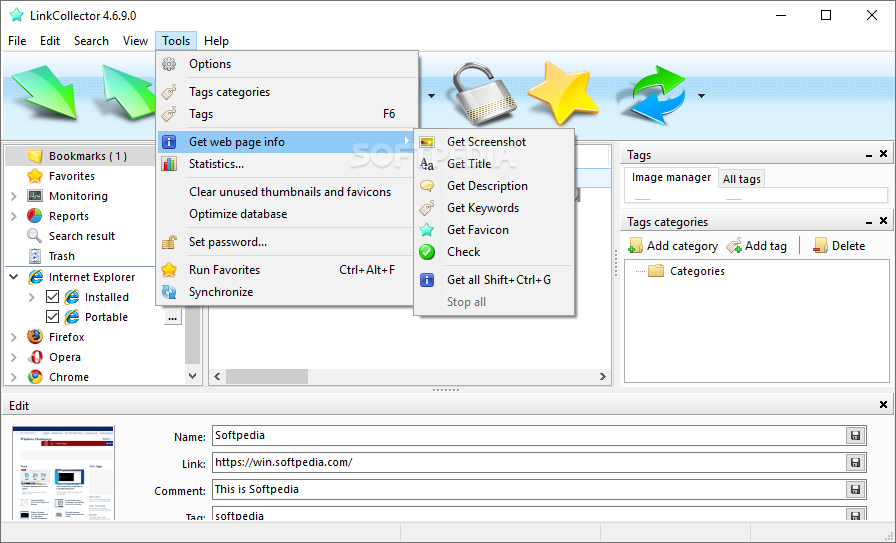Choose Tags categories in Tools menu
The width and height of the screenshot is (896, 543).
tap(287, 92)
